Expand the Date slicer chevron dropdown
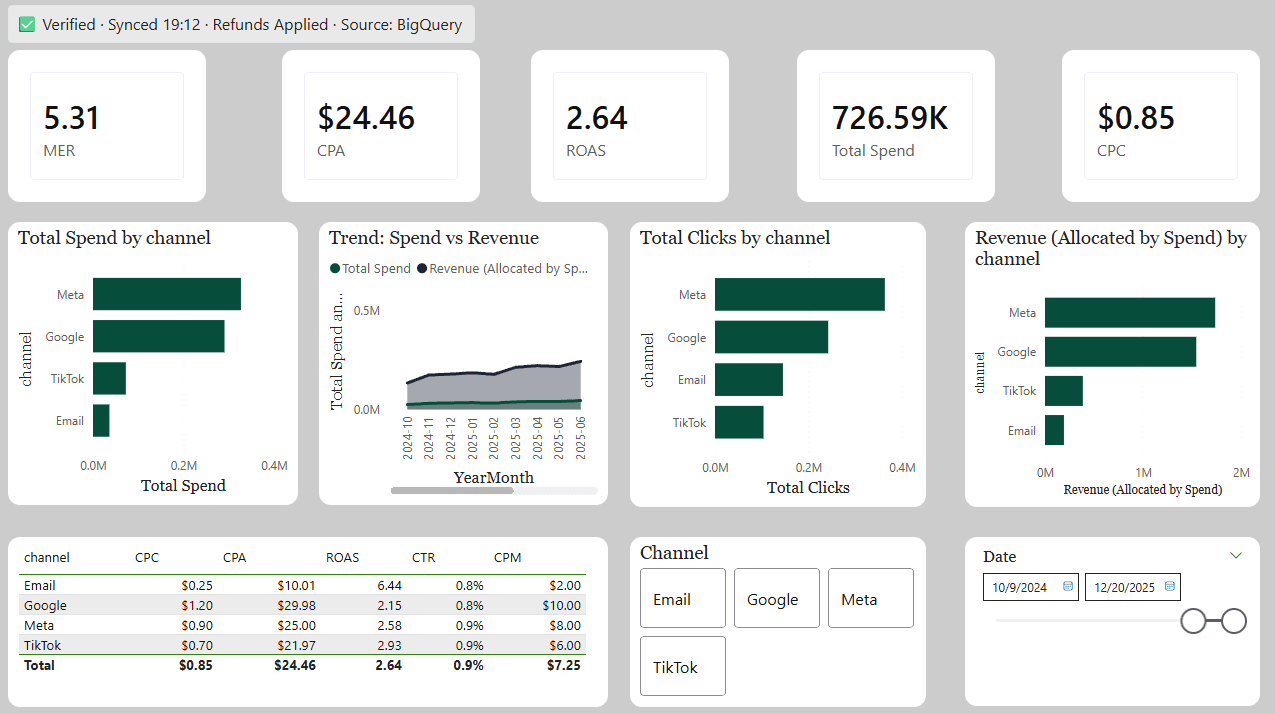Viewport: 1275px width, 714px height. (1236, 556)
